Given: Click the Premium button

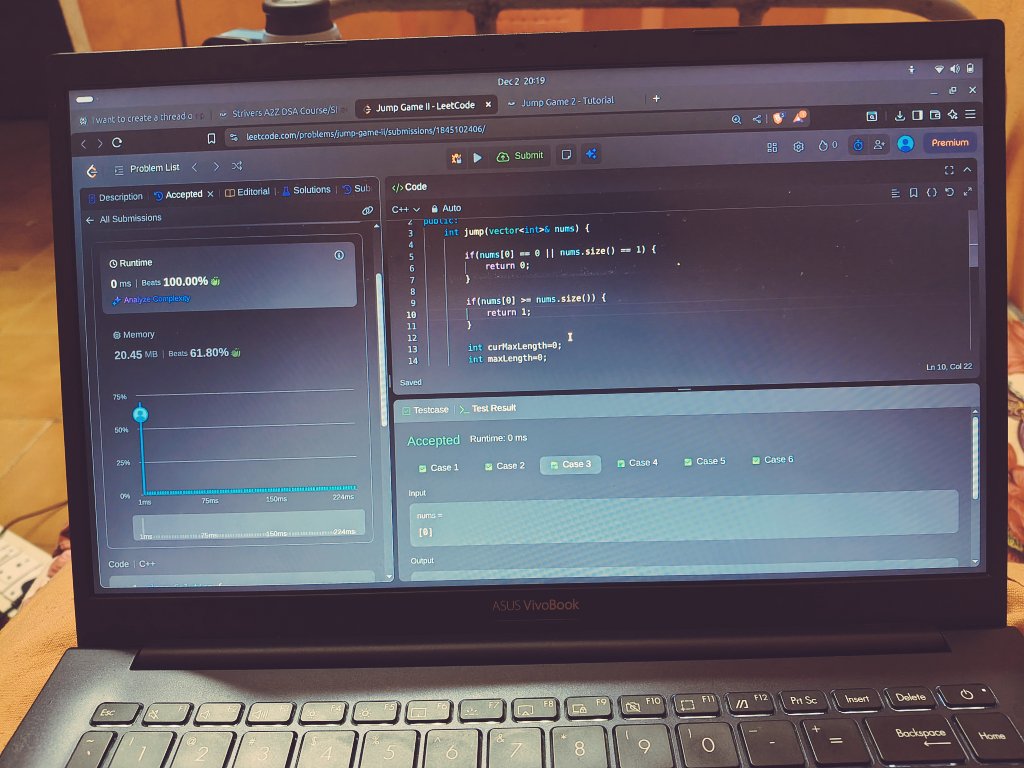Looking at the screenshot, I should click(950, 142).
